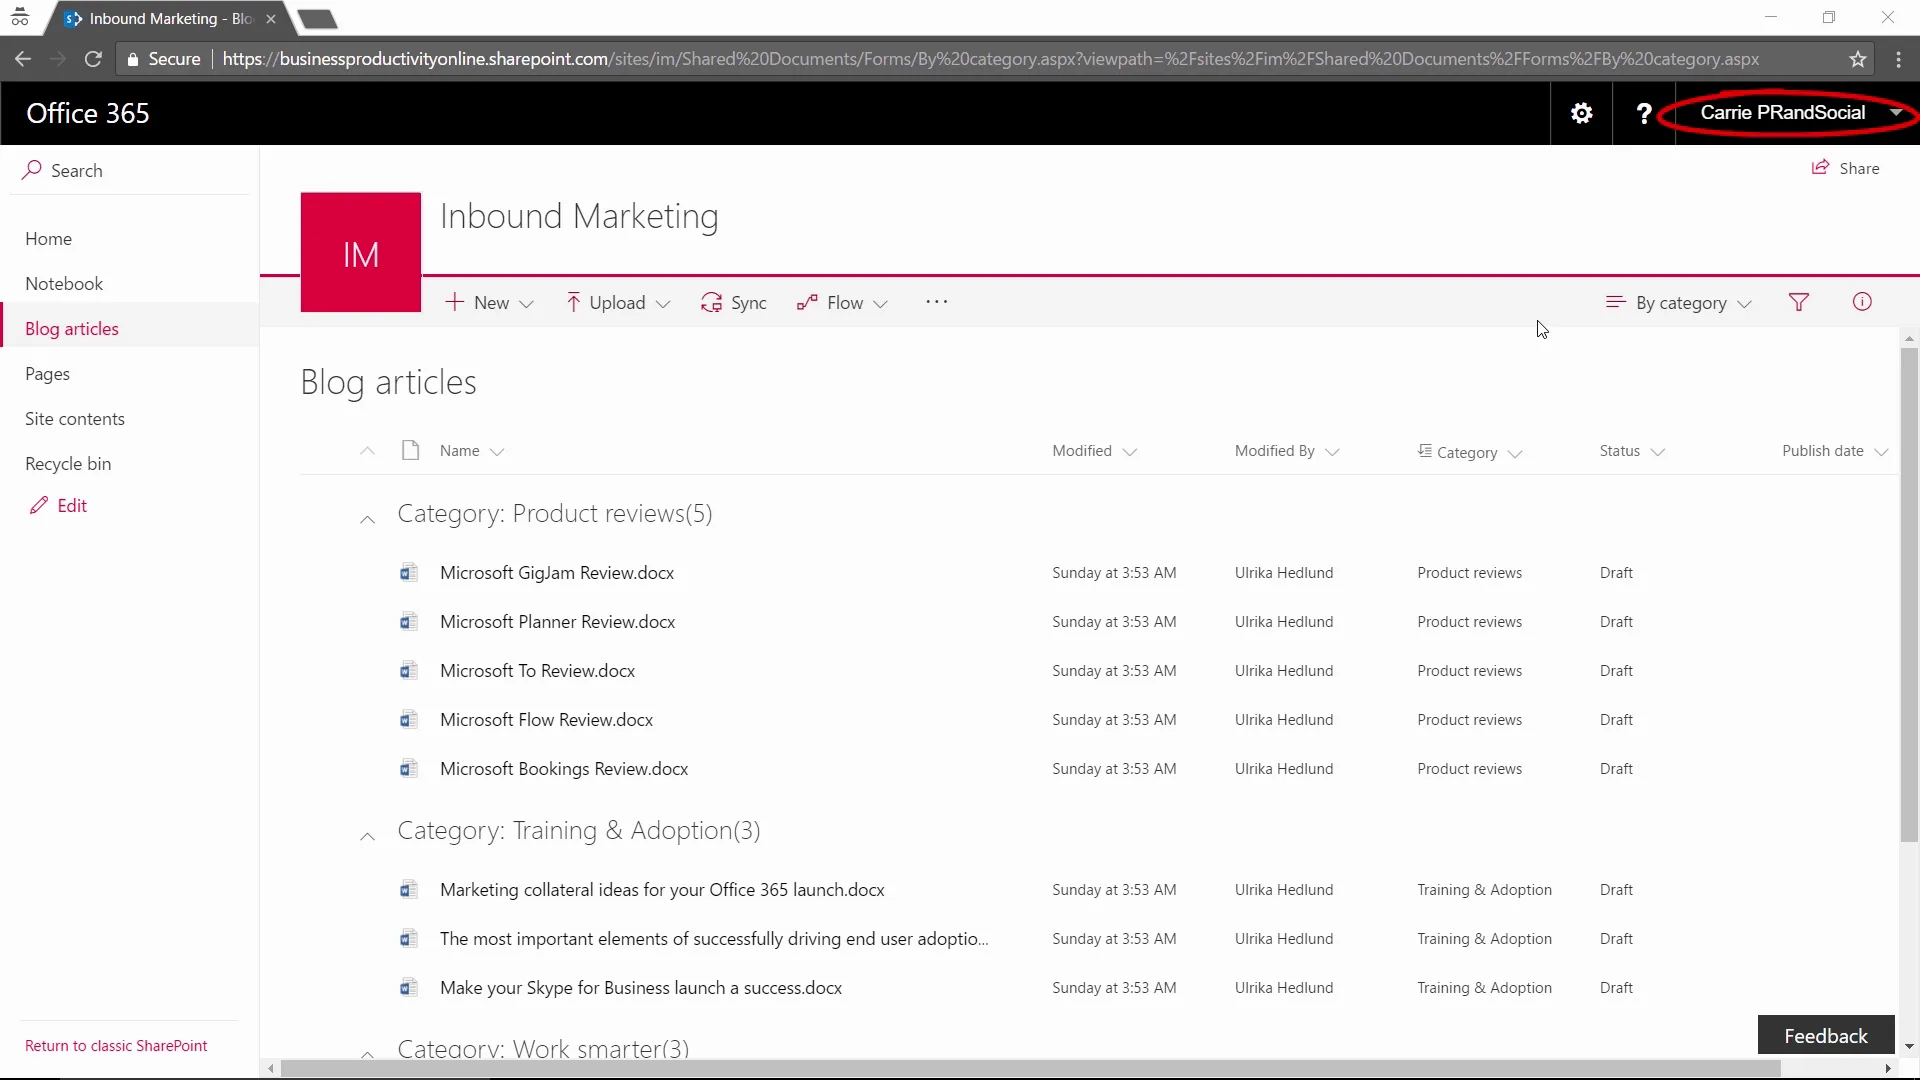This screenshot has width=1920, height=1080.
Task: Click Draft status of Microsoft Flow Review row
Action: click(x=1616, y=720)
